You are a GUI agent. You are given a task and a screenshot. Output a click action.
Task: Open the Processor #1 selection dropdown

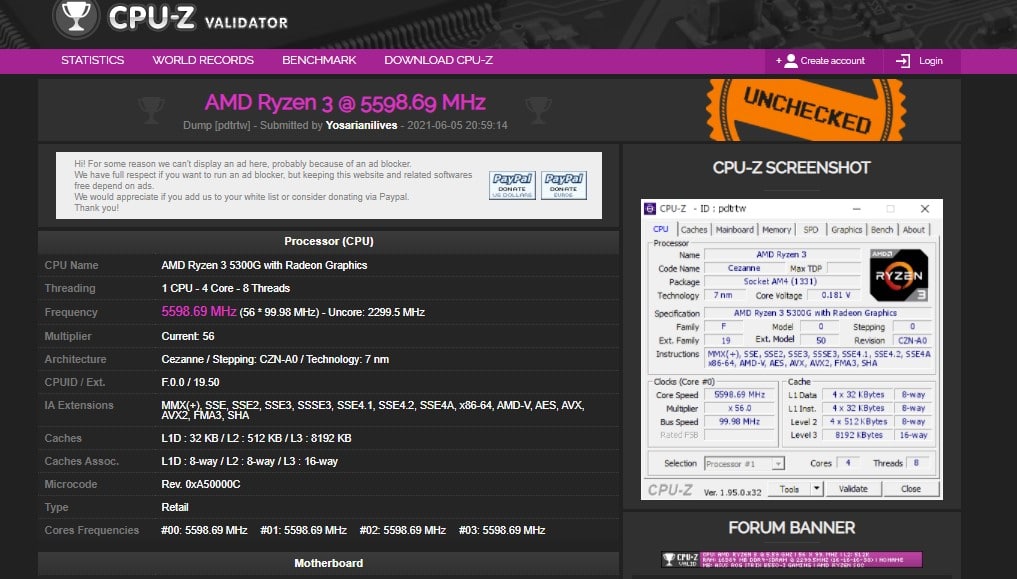(x=745, y=464)
